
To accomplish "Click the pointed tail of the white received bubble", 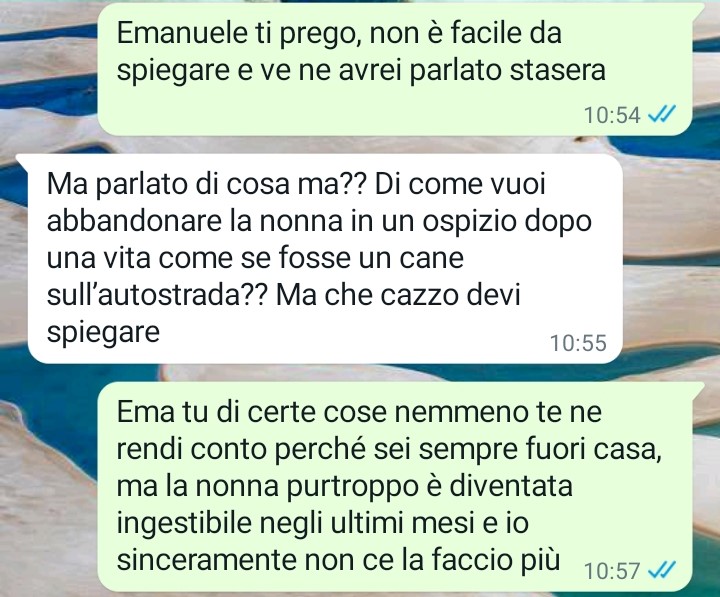I will [22, 160].
